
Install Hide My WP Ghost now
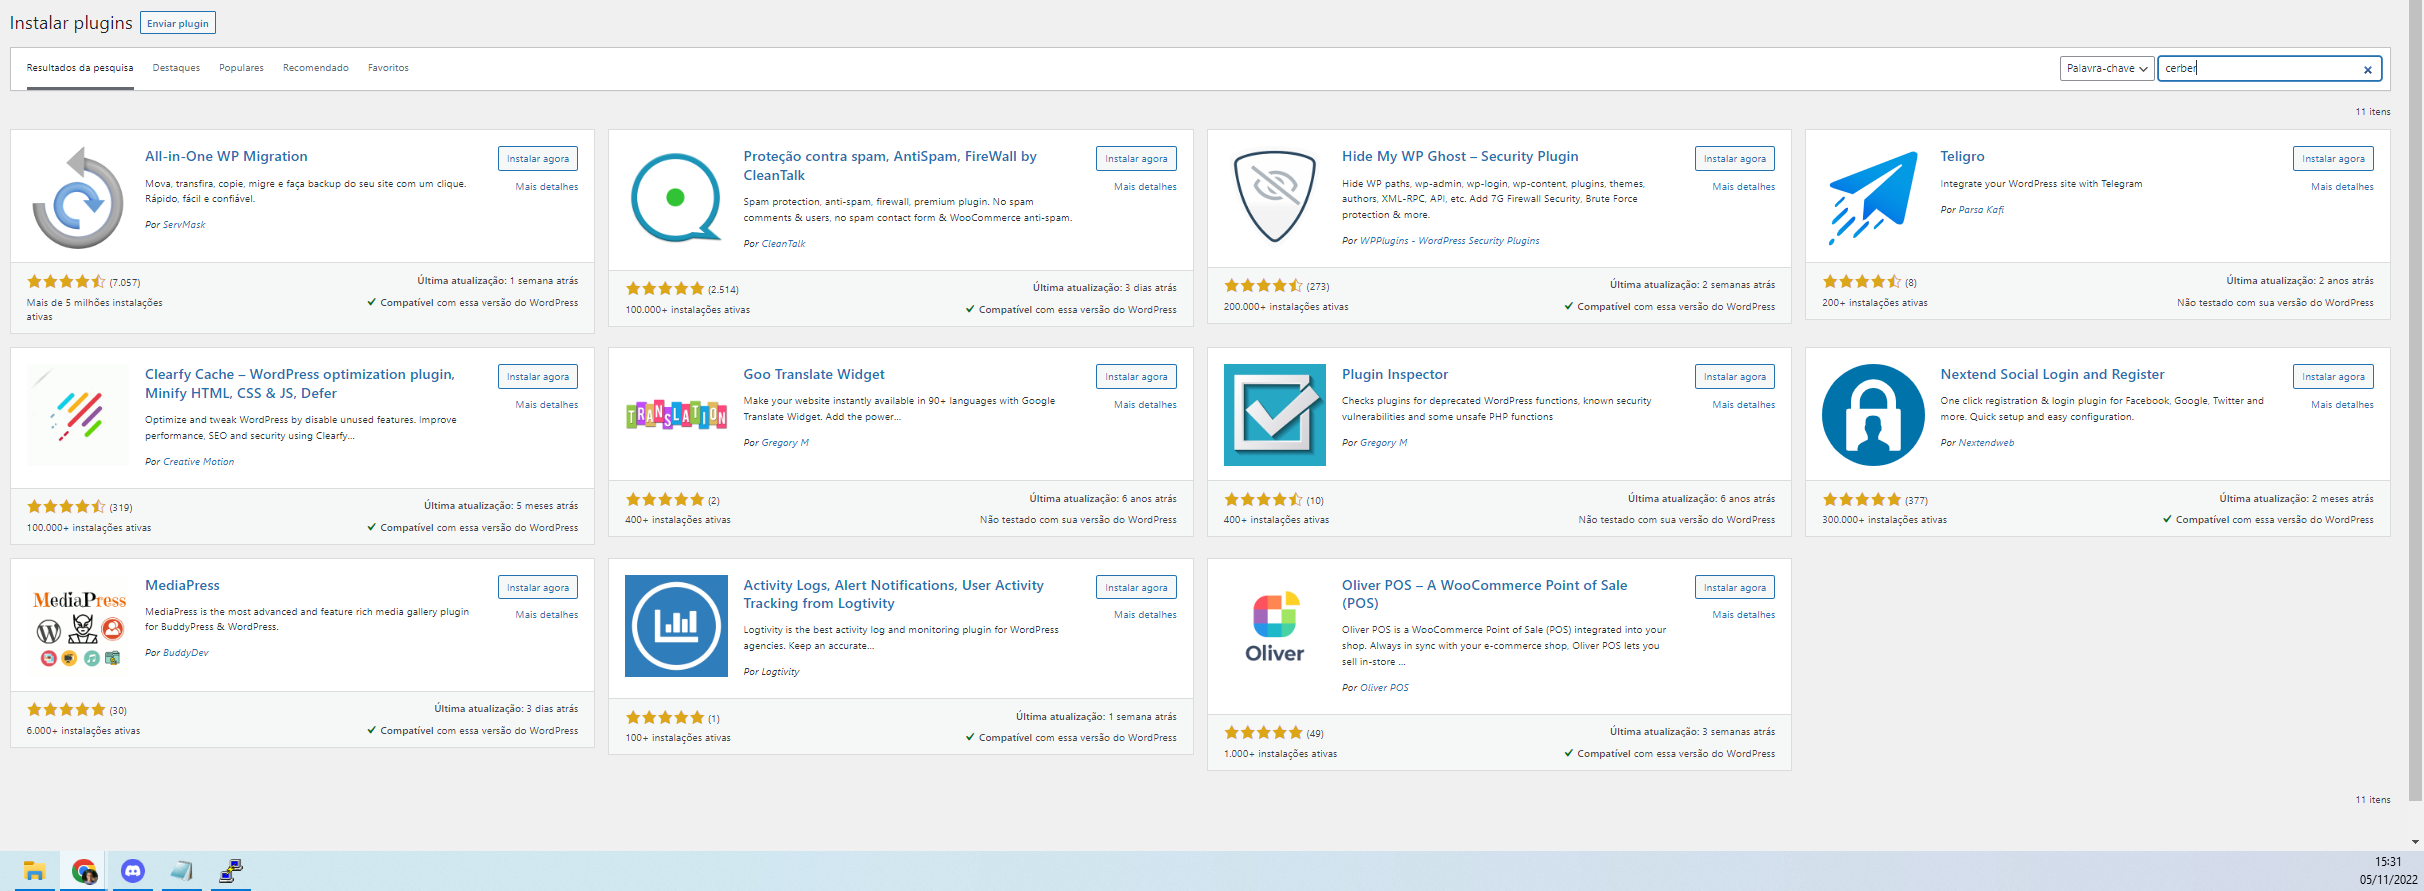(x=1735, y=158)
